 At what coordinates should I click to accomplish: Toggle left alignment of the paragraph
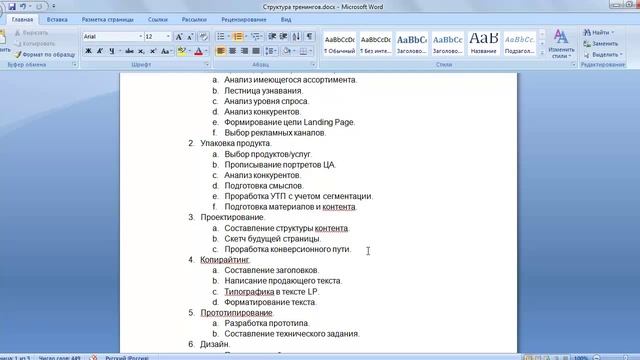220,51
